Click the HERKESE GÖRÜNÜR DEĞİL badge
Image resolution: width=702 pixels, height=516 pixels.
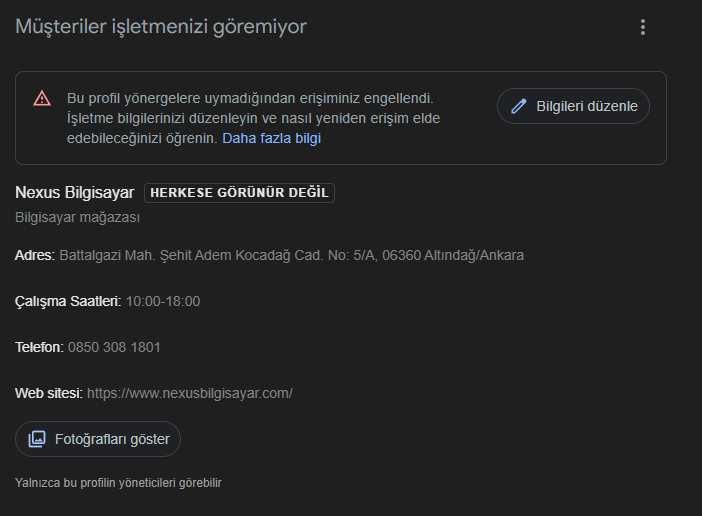[x=240, y=192]
